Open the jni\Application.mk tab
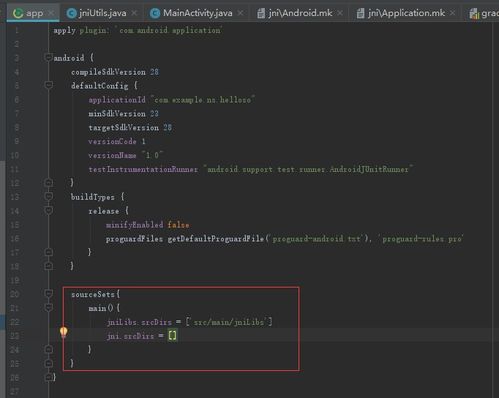This screenshot has height=398, width=499. (x=406, y=13)
